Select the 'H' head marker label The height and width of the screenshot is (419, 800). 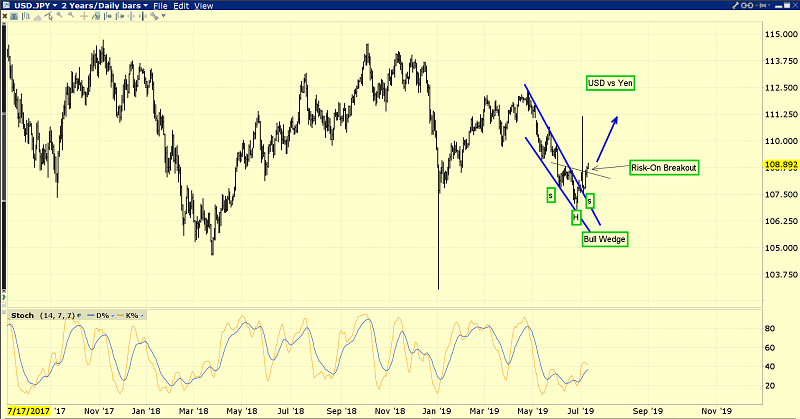(x=575, y=217)
